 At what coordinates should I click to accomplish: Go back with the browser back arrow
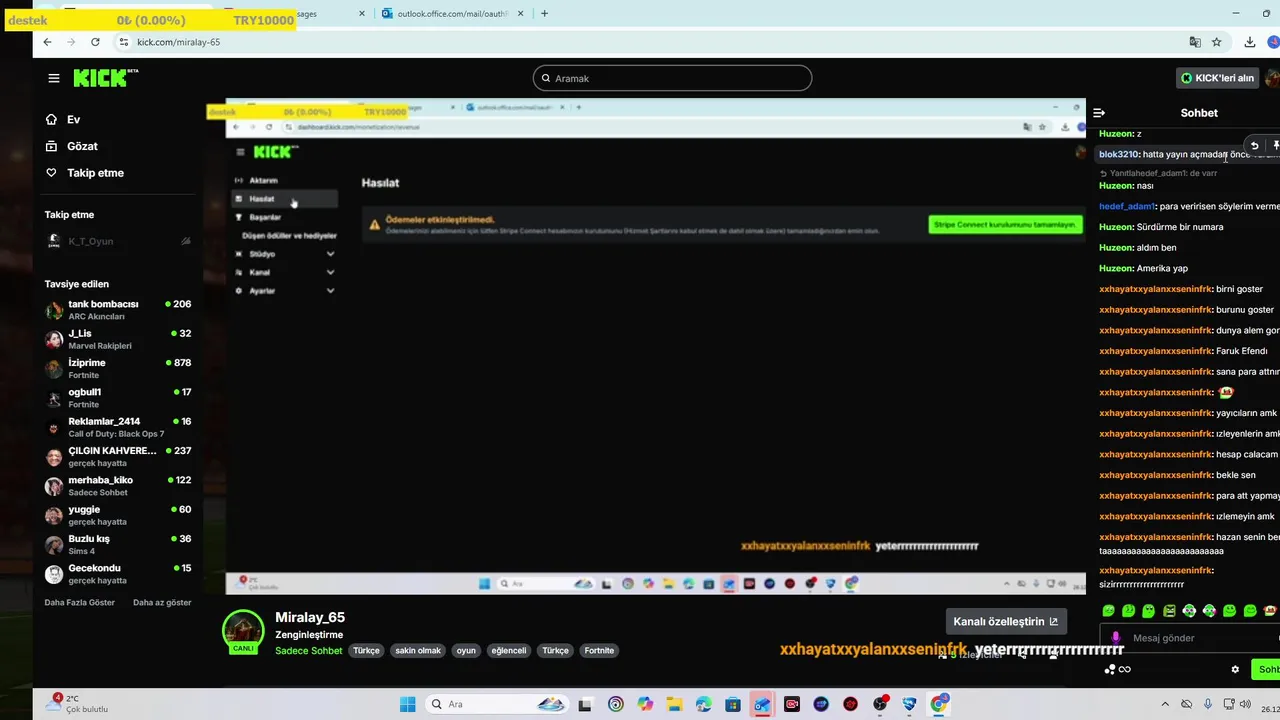tap(47, 42)
